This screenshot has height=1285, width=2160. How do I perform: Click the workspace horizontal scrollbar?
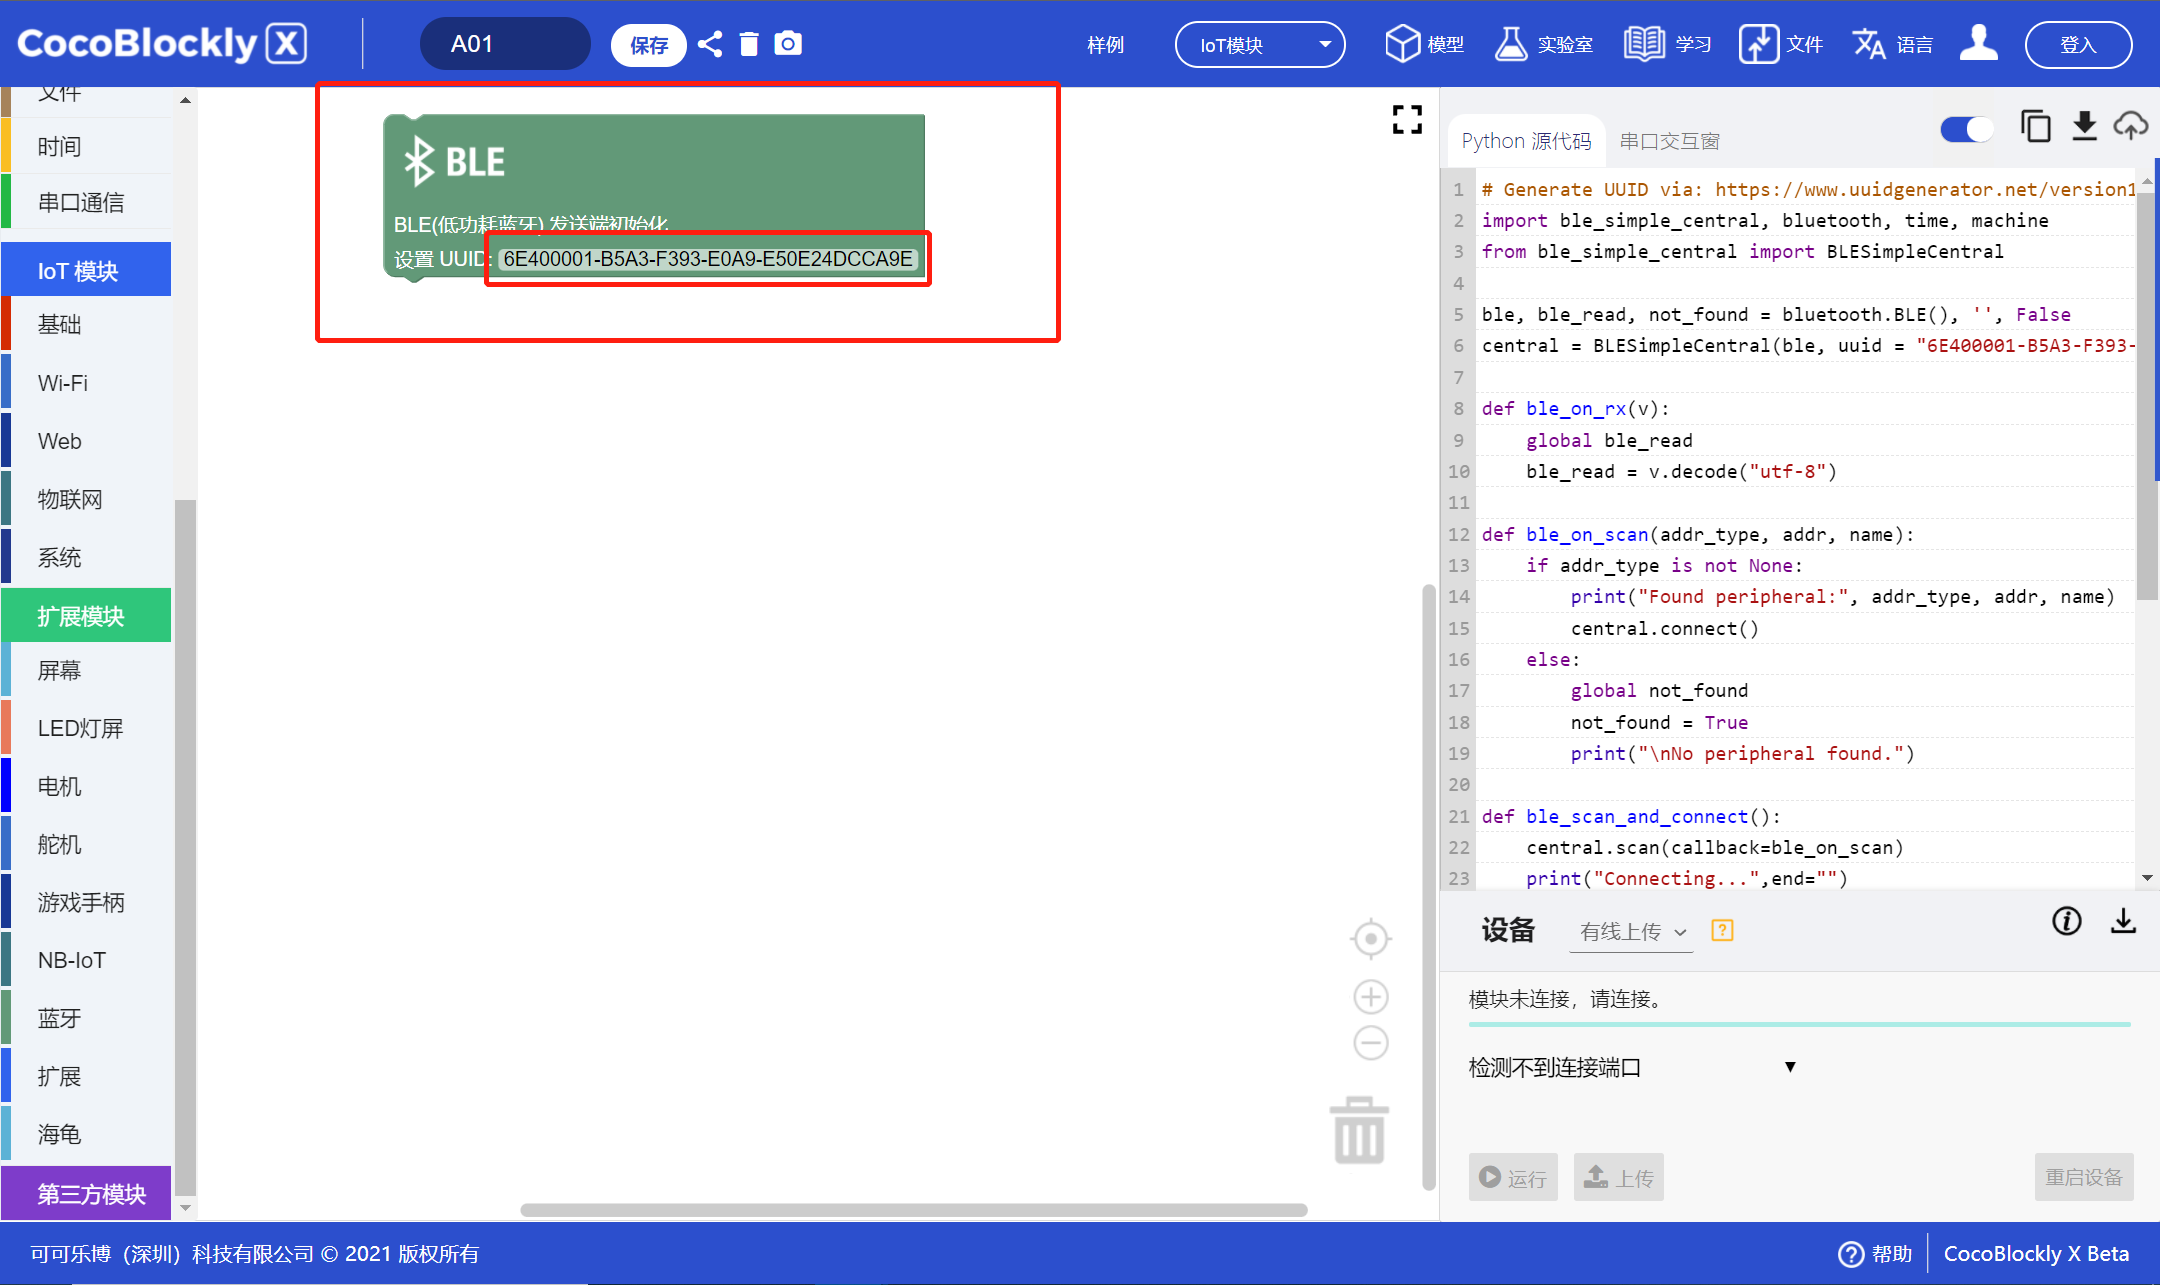(x=913, y=1210)
